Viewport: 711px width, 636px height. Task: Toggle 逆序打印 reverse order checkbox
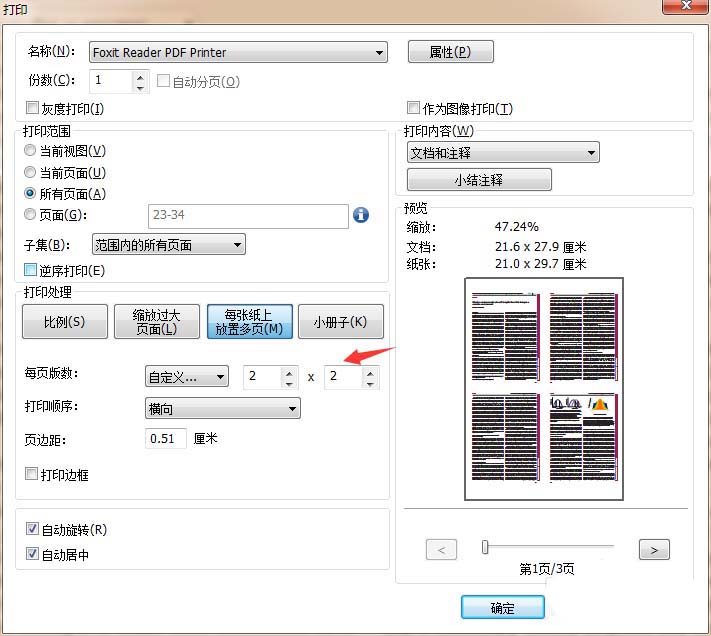[32, 270]
